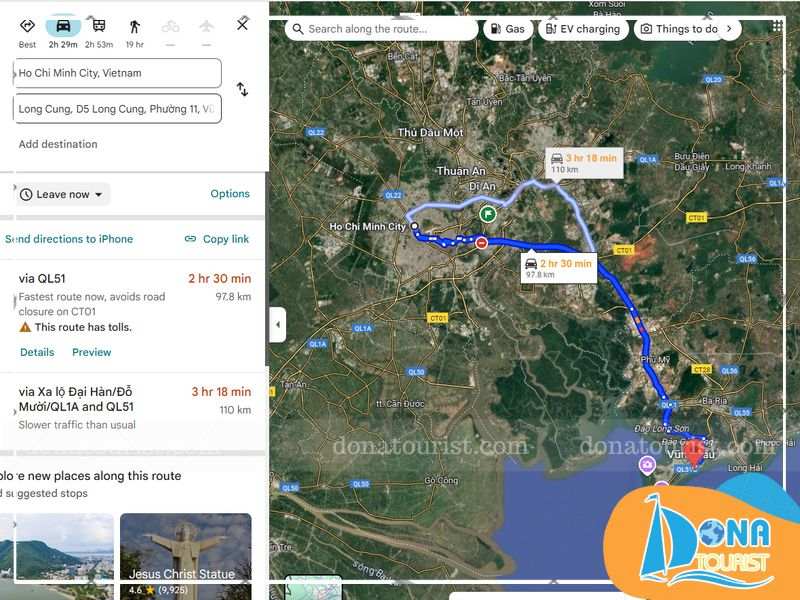Screen dimensions: 800x600
Task: Select the flights airplane mode
Action: 206,26
